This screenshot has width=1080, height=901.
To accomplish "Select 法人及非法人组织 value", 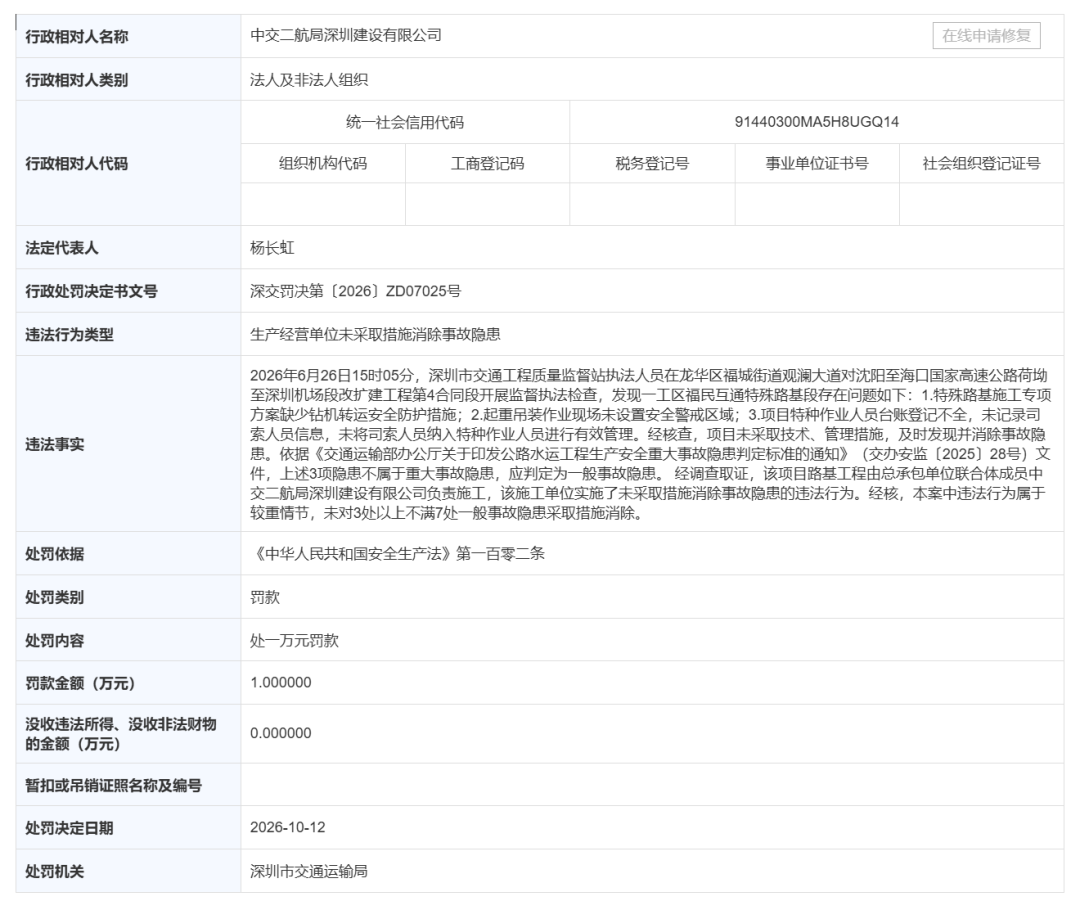I will coord(309,80).
